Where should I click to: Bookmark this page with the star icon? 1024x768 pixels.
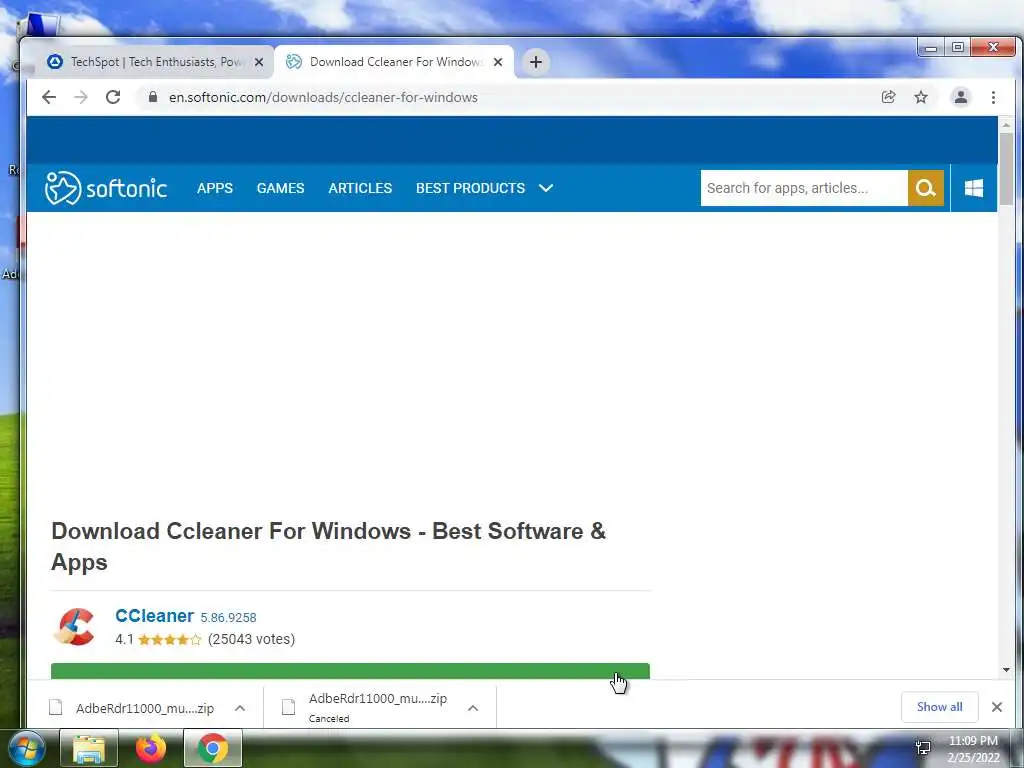(921, 97)
